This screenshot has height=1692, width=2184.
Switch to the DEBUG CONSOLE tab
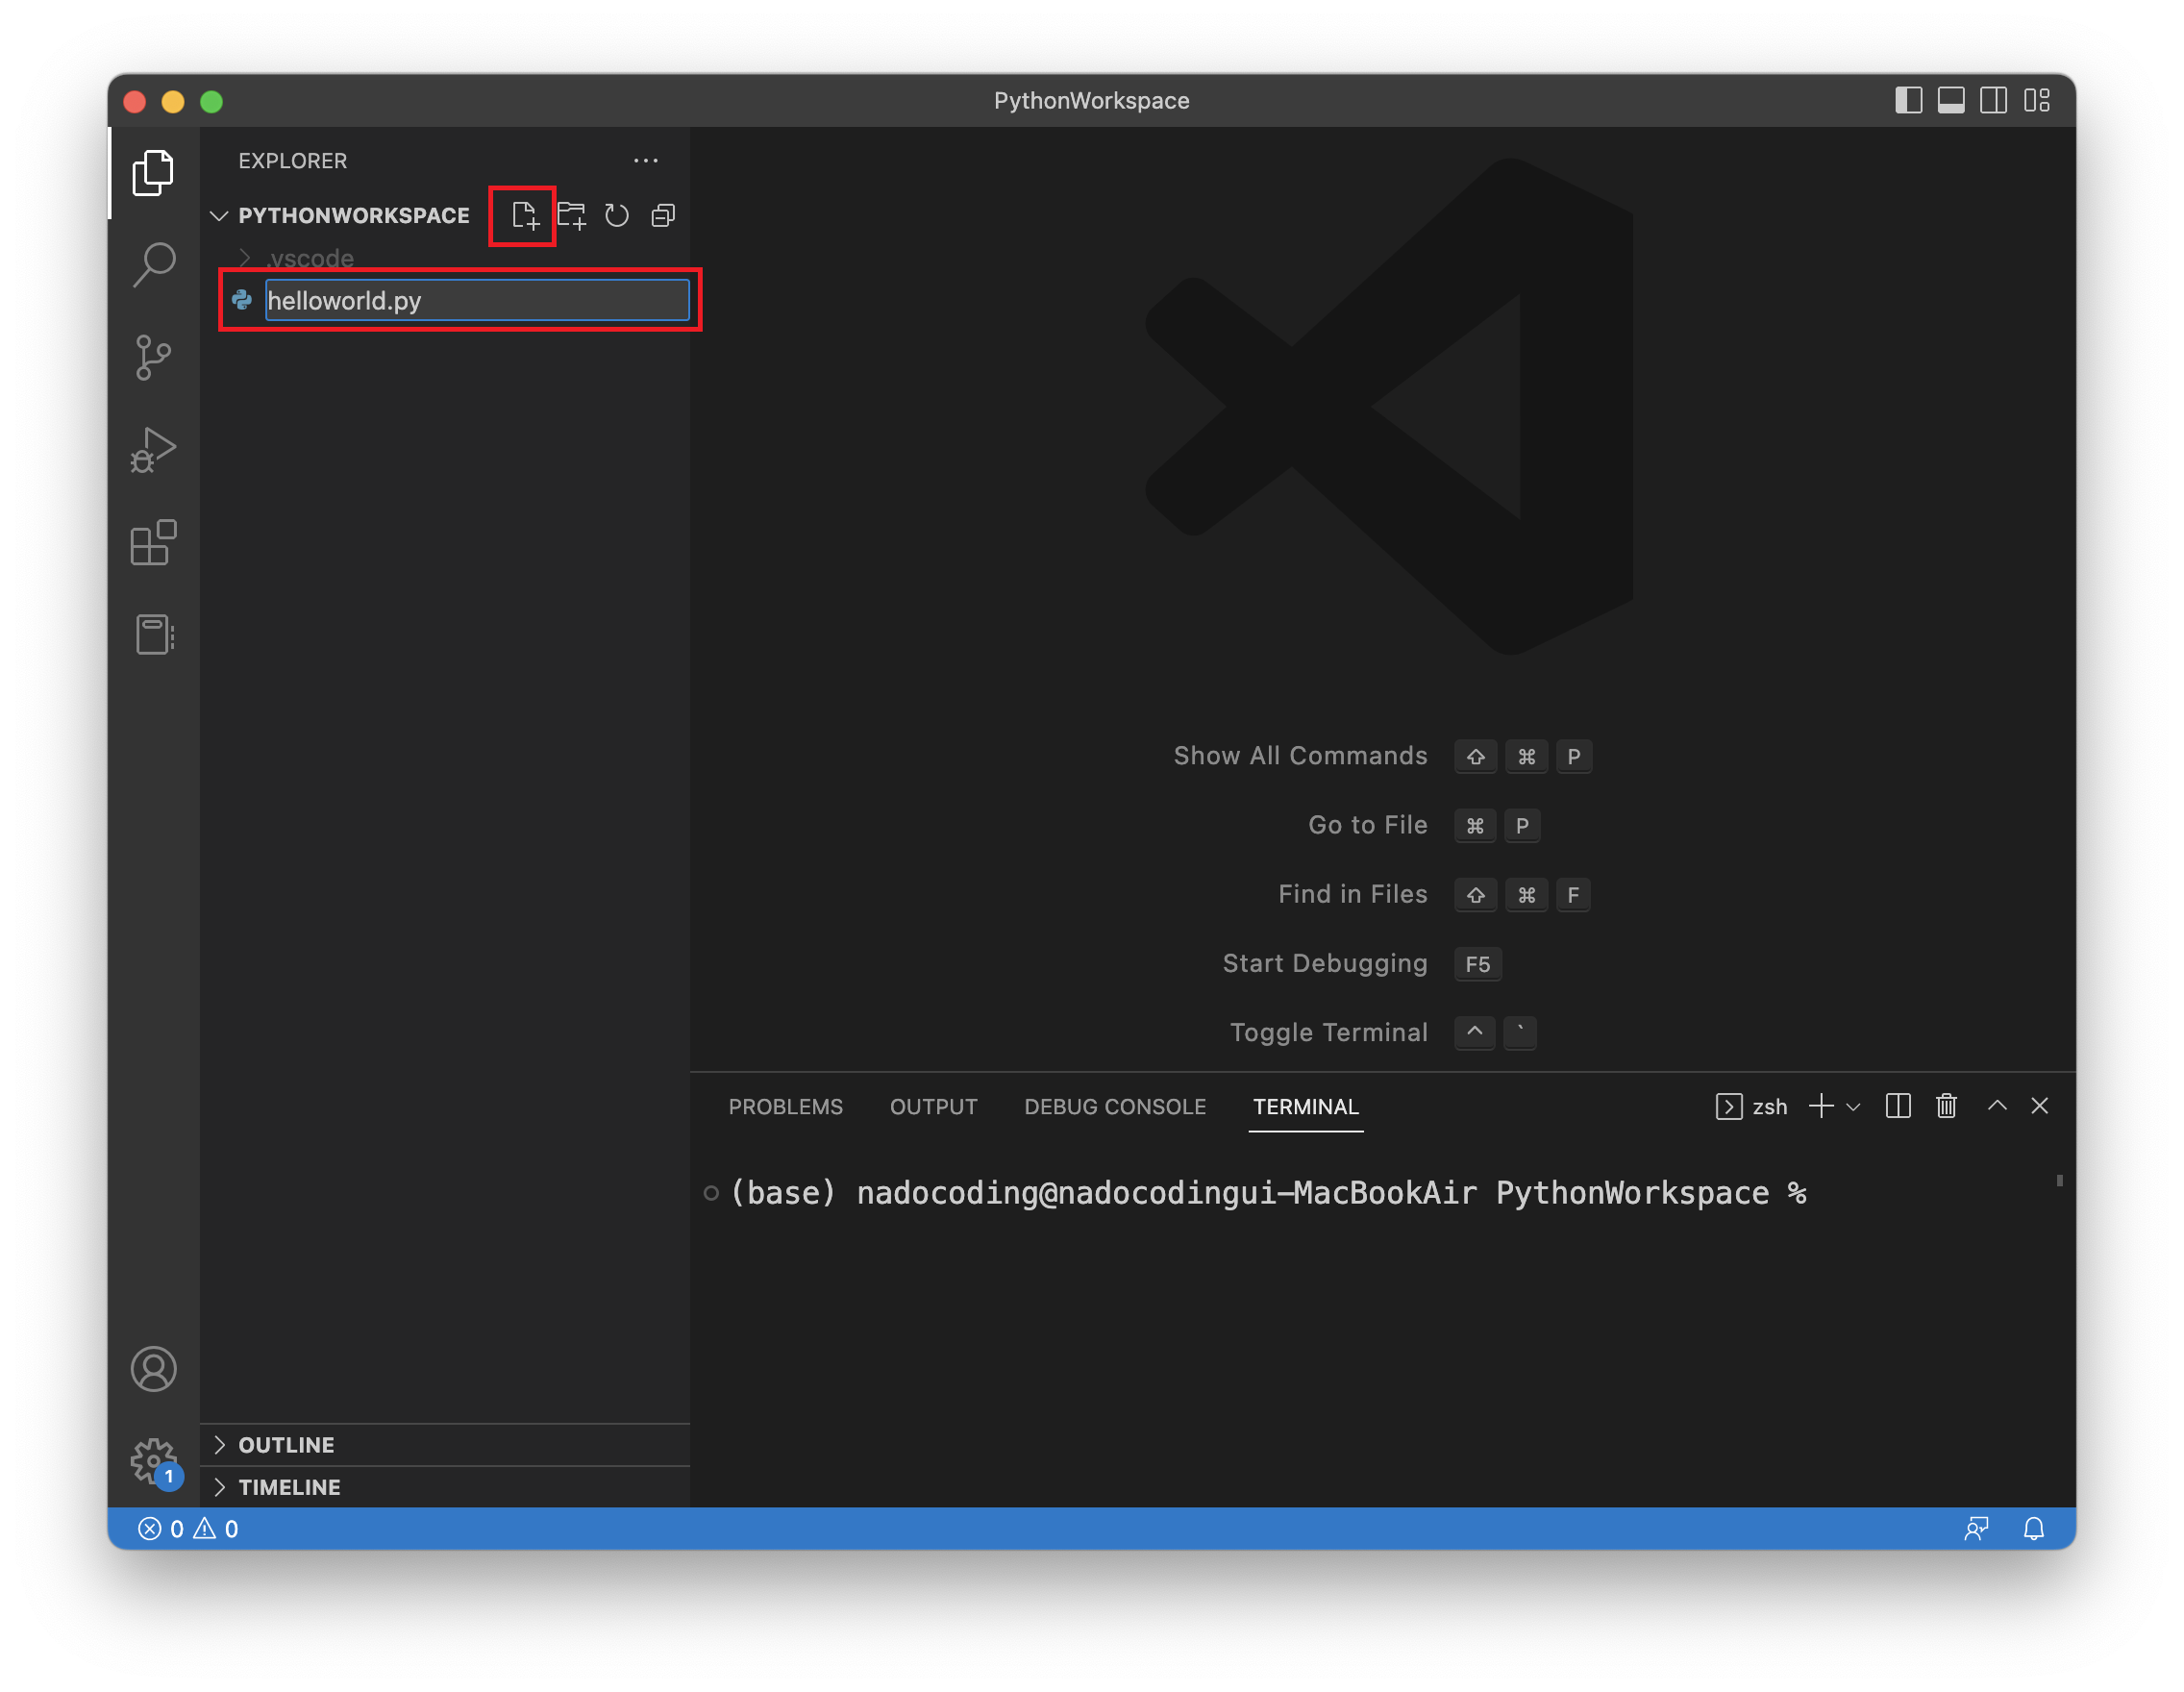(1114, 1106)
